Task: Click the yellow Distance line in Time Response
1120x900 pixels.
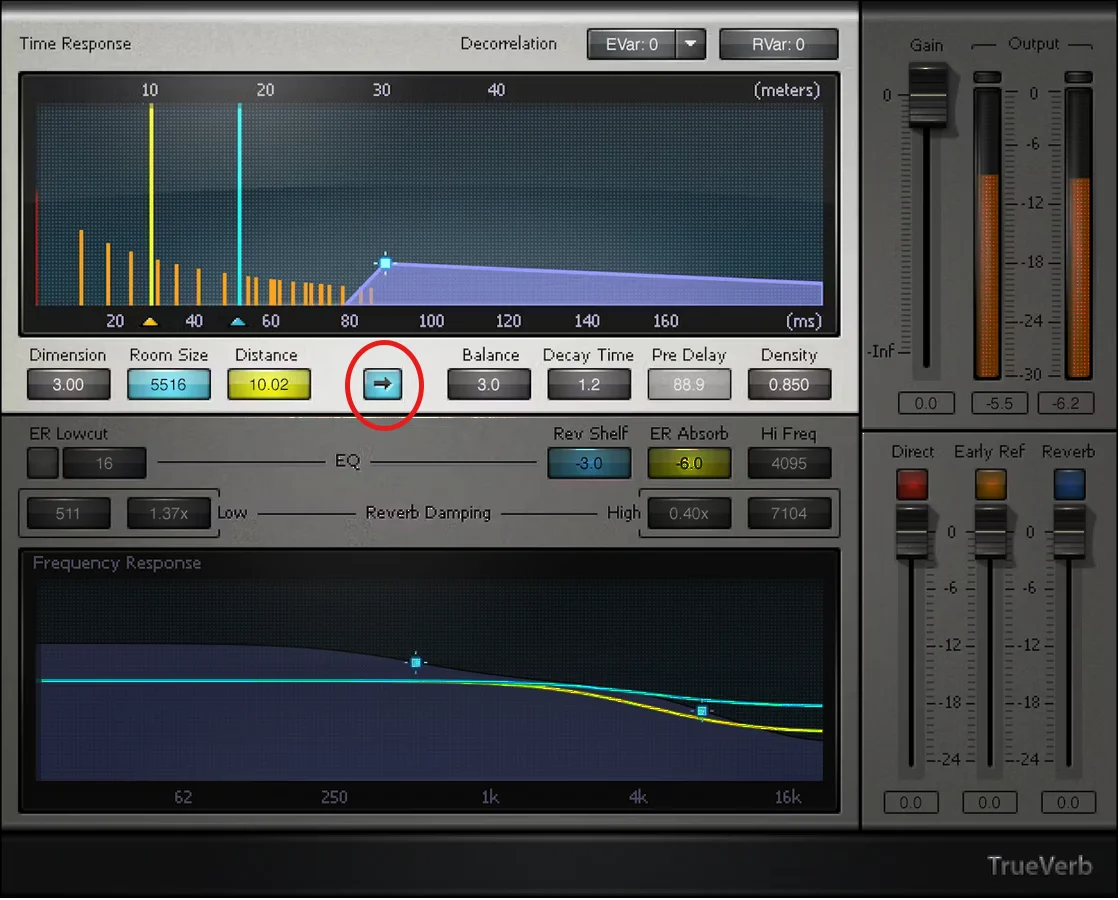Action: [151, 204]
